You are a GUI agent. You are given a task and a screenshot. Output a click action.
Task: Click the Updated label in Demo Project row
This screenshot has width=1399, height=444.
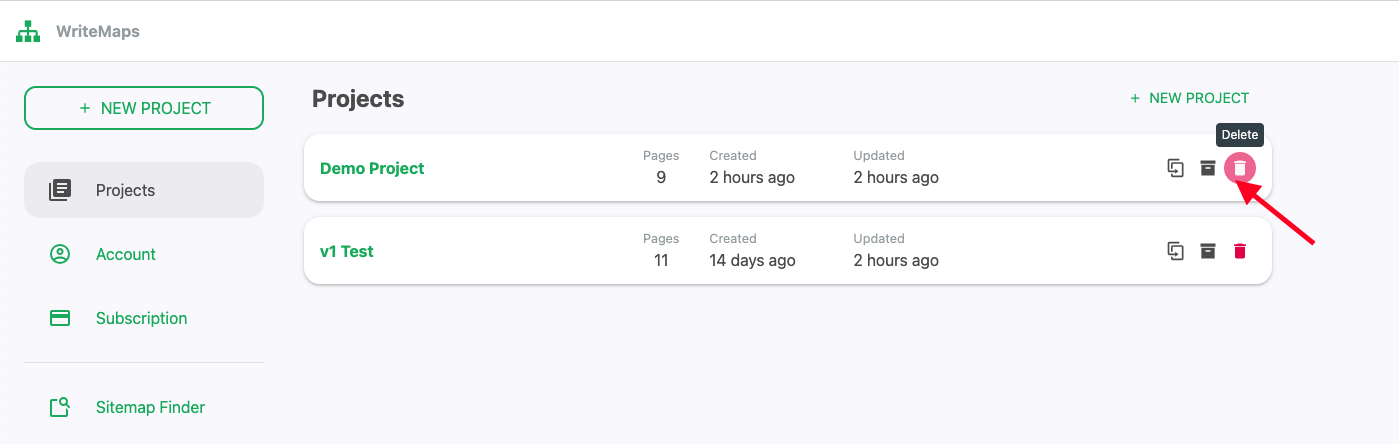click(x=879, y=155)
